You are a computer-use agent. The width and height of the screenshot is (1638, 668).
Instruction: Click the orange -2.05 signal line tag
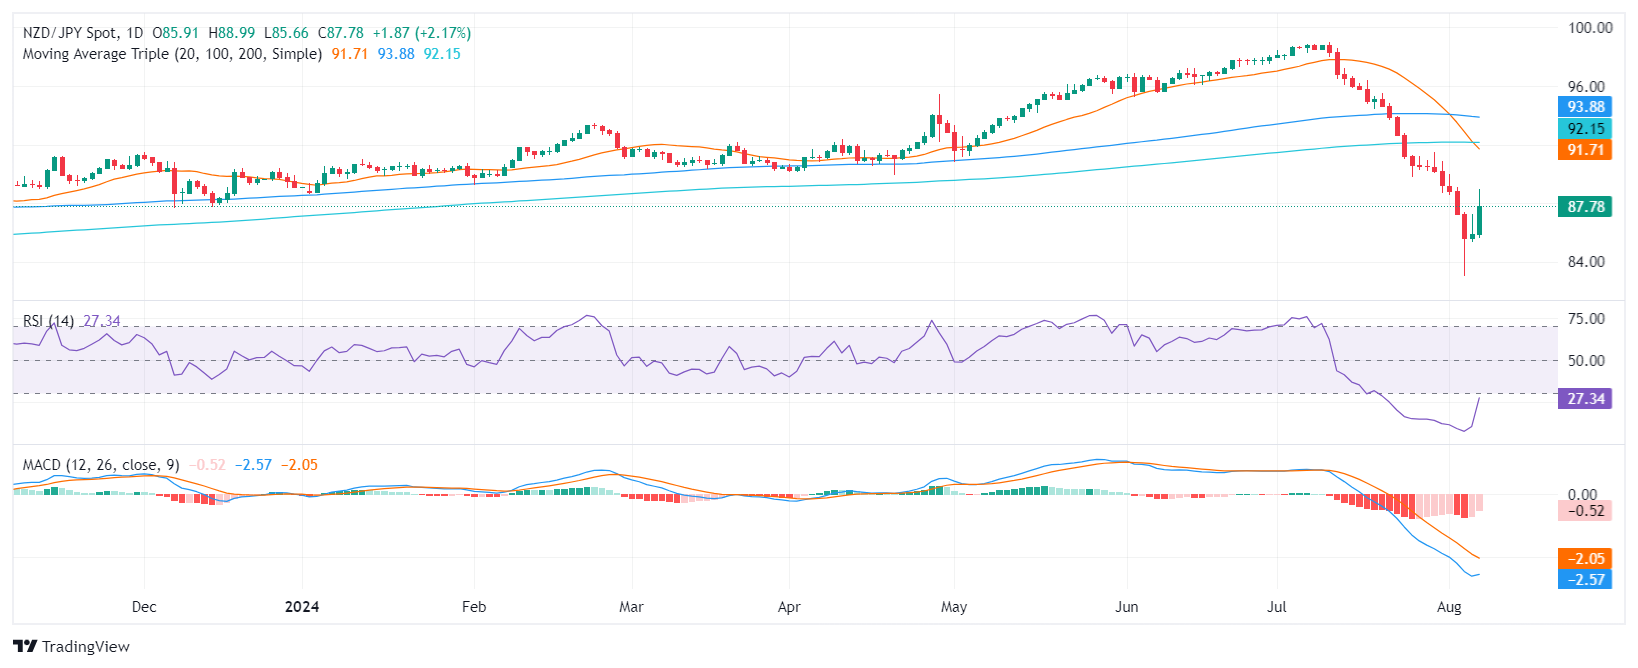pyautogui.click(x=1585, y=559)
